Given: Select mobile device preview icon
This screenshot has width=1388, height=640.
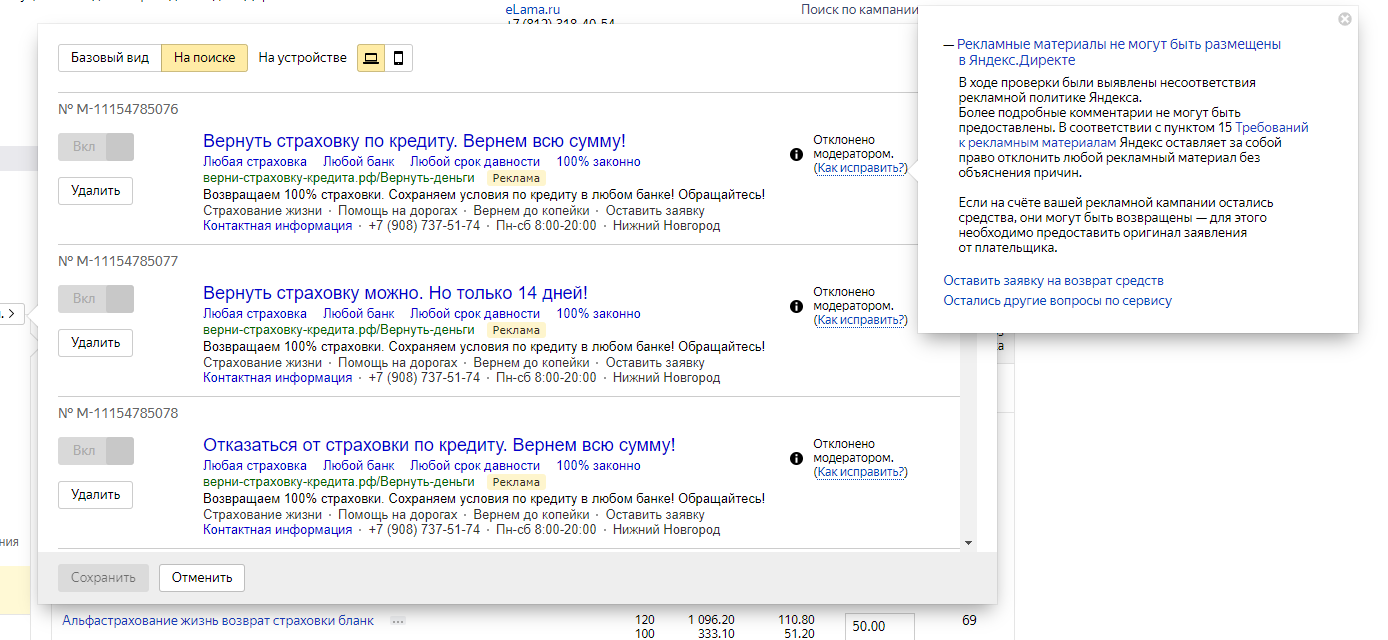Looking at the screenshot, I should (398, 58).
